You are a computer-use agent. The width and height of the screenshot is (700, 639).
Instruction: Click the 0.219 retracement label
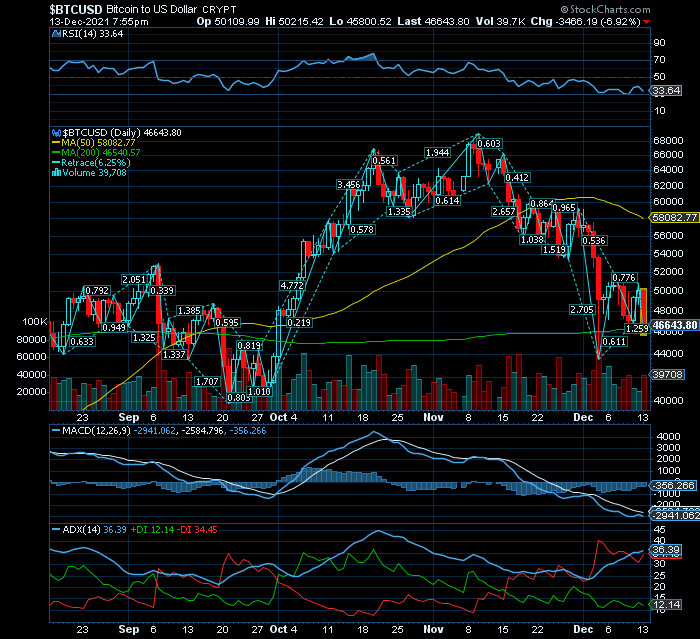299,322
